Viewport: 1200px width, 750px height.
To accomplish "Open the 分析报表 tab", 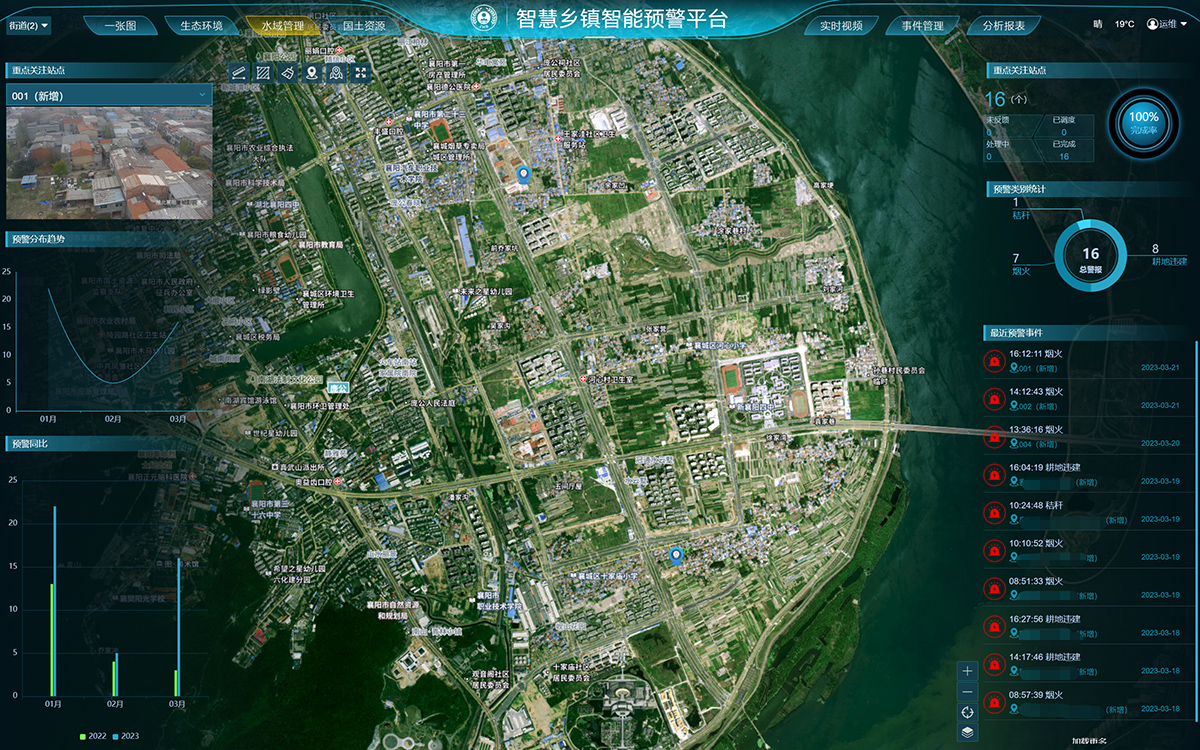I will [1004, 26].
